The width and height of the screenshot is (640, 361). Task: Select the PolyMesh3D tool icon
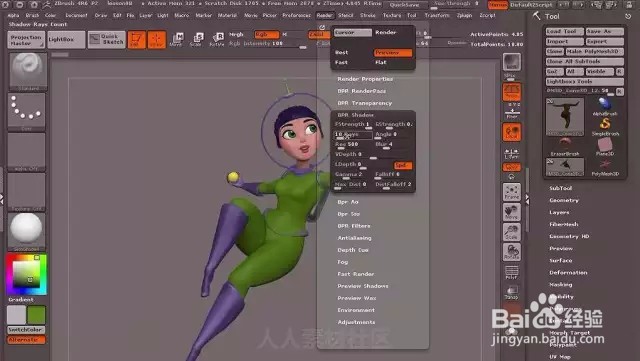[604, 167]
